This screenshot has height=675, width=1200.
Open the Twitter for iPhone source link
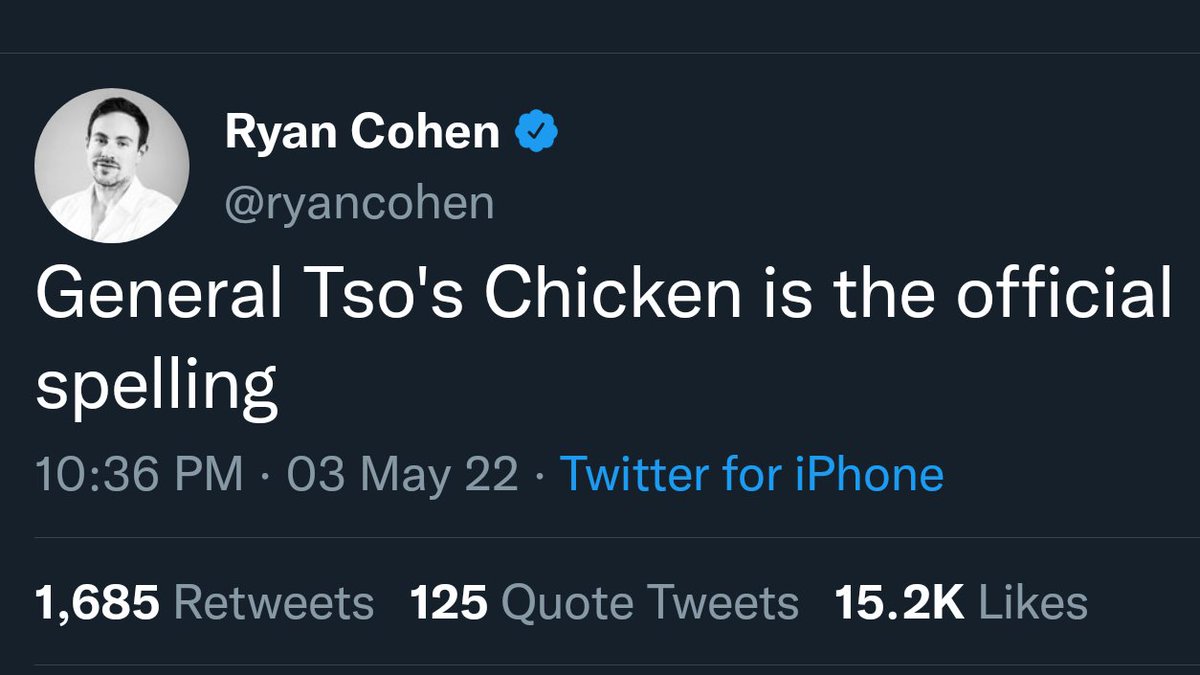[751, 473]
